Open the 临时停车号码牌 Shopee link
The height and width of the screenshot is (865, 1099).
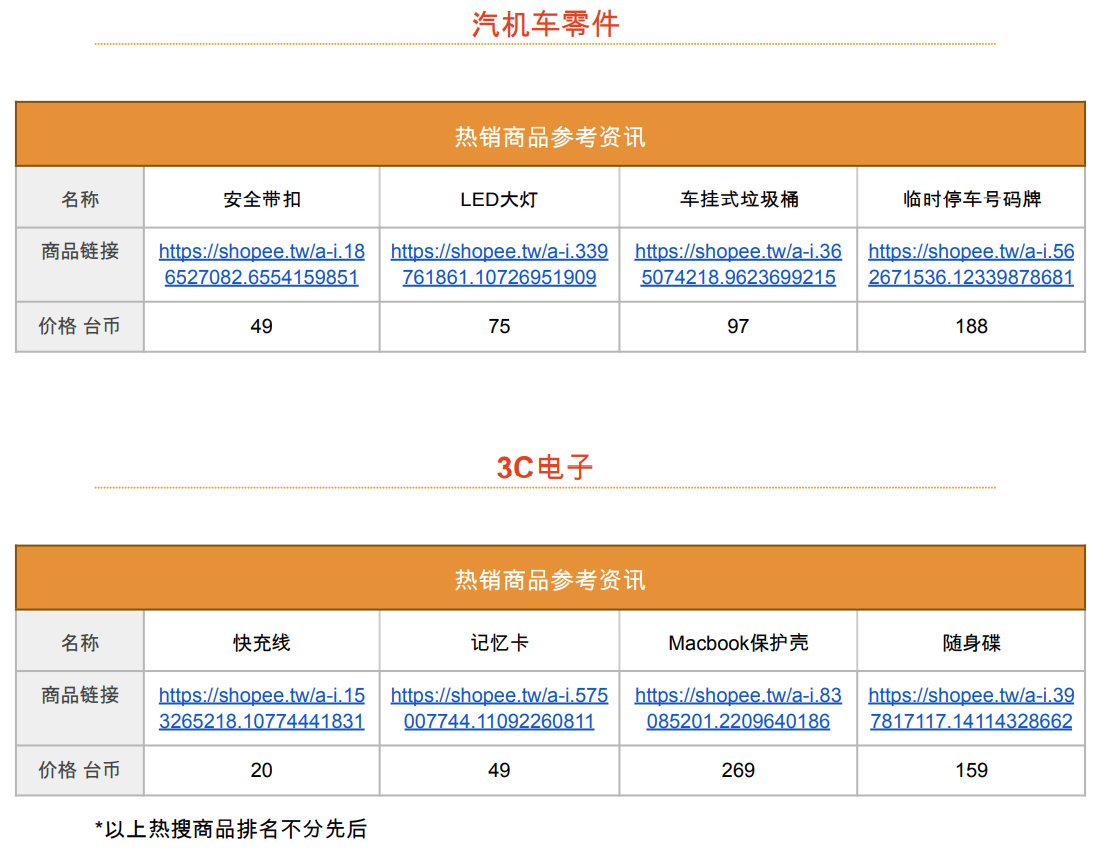pyautogui.click(x=970, y=264)
